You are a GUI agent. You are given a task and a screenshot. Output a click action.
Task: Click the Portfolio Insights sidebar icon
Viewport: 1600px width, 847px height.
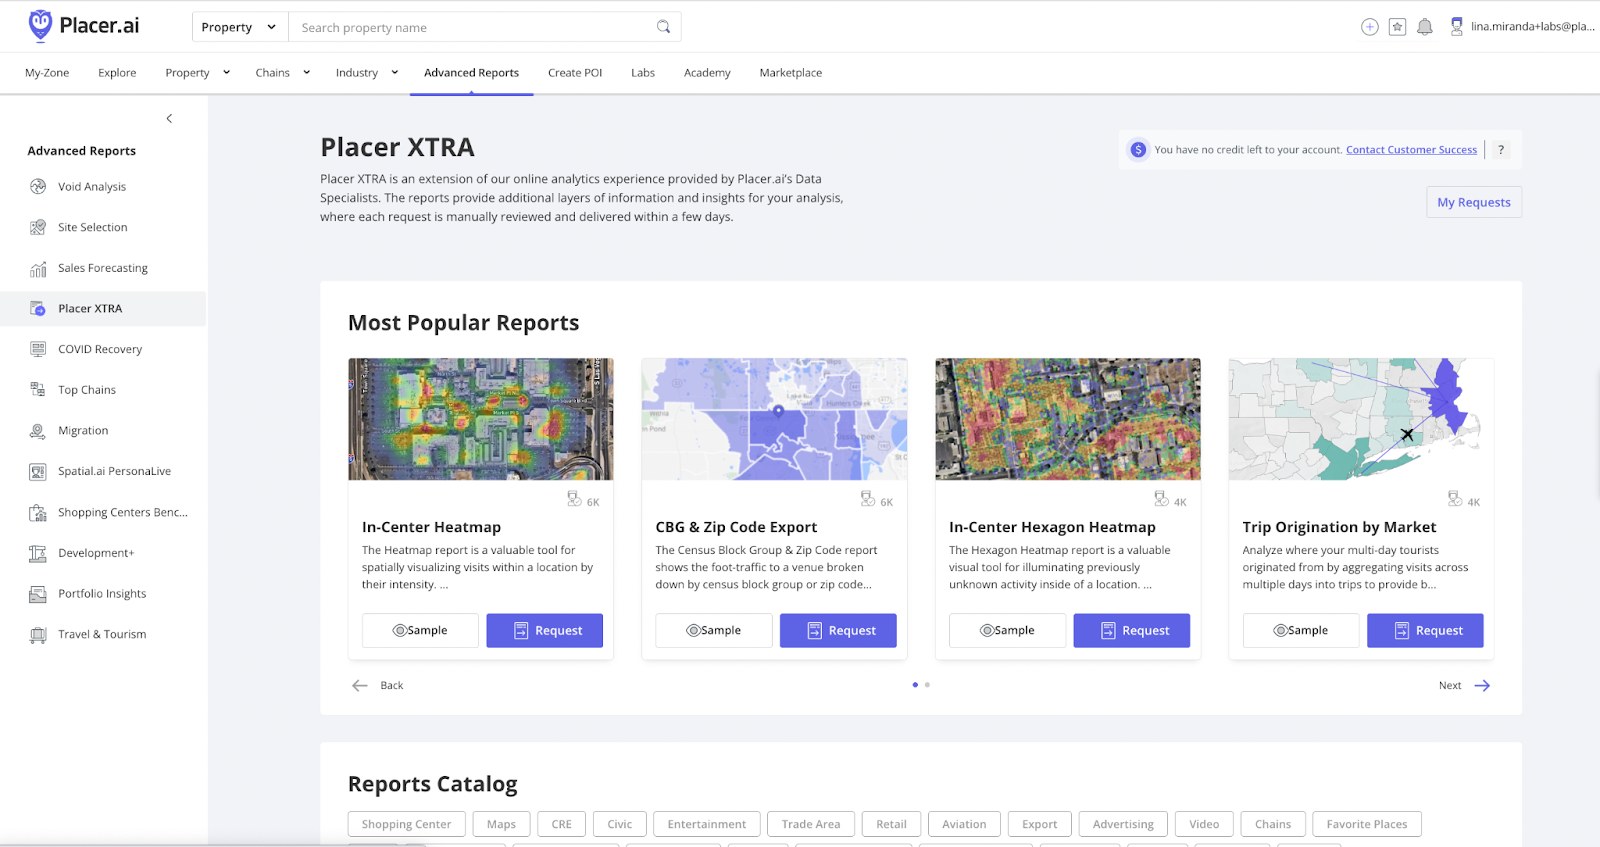(x=38, y=594)
